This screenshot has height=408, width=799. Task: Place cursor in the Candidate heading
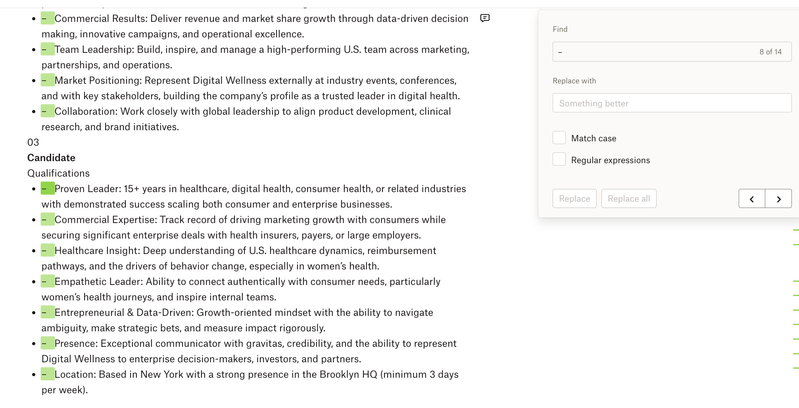pyautogui.click(x=51, y=157)
